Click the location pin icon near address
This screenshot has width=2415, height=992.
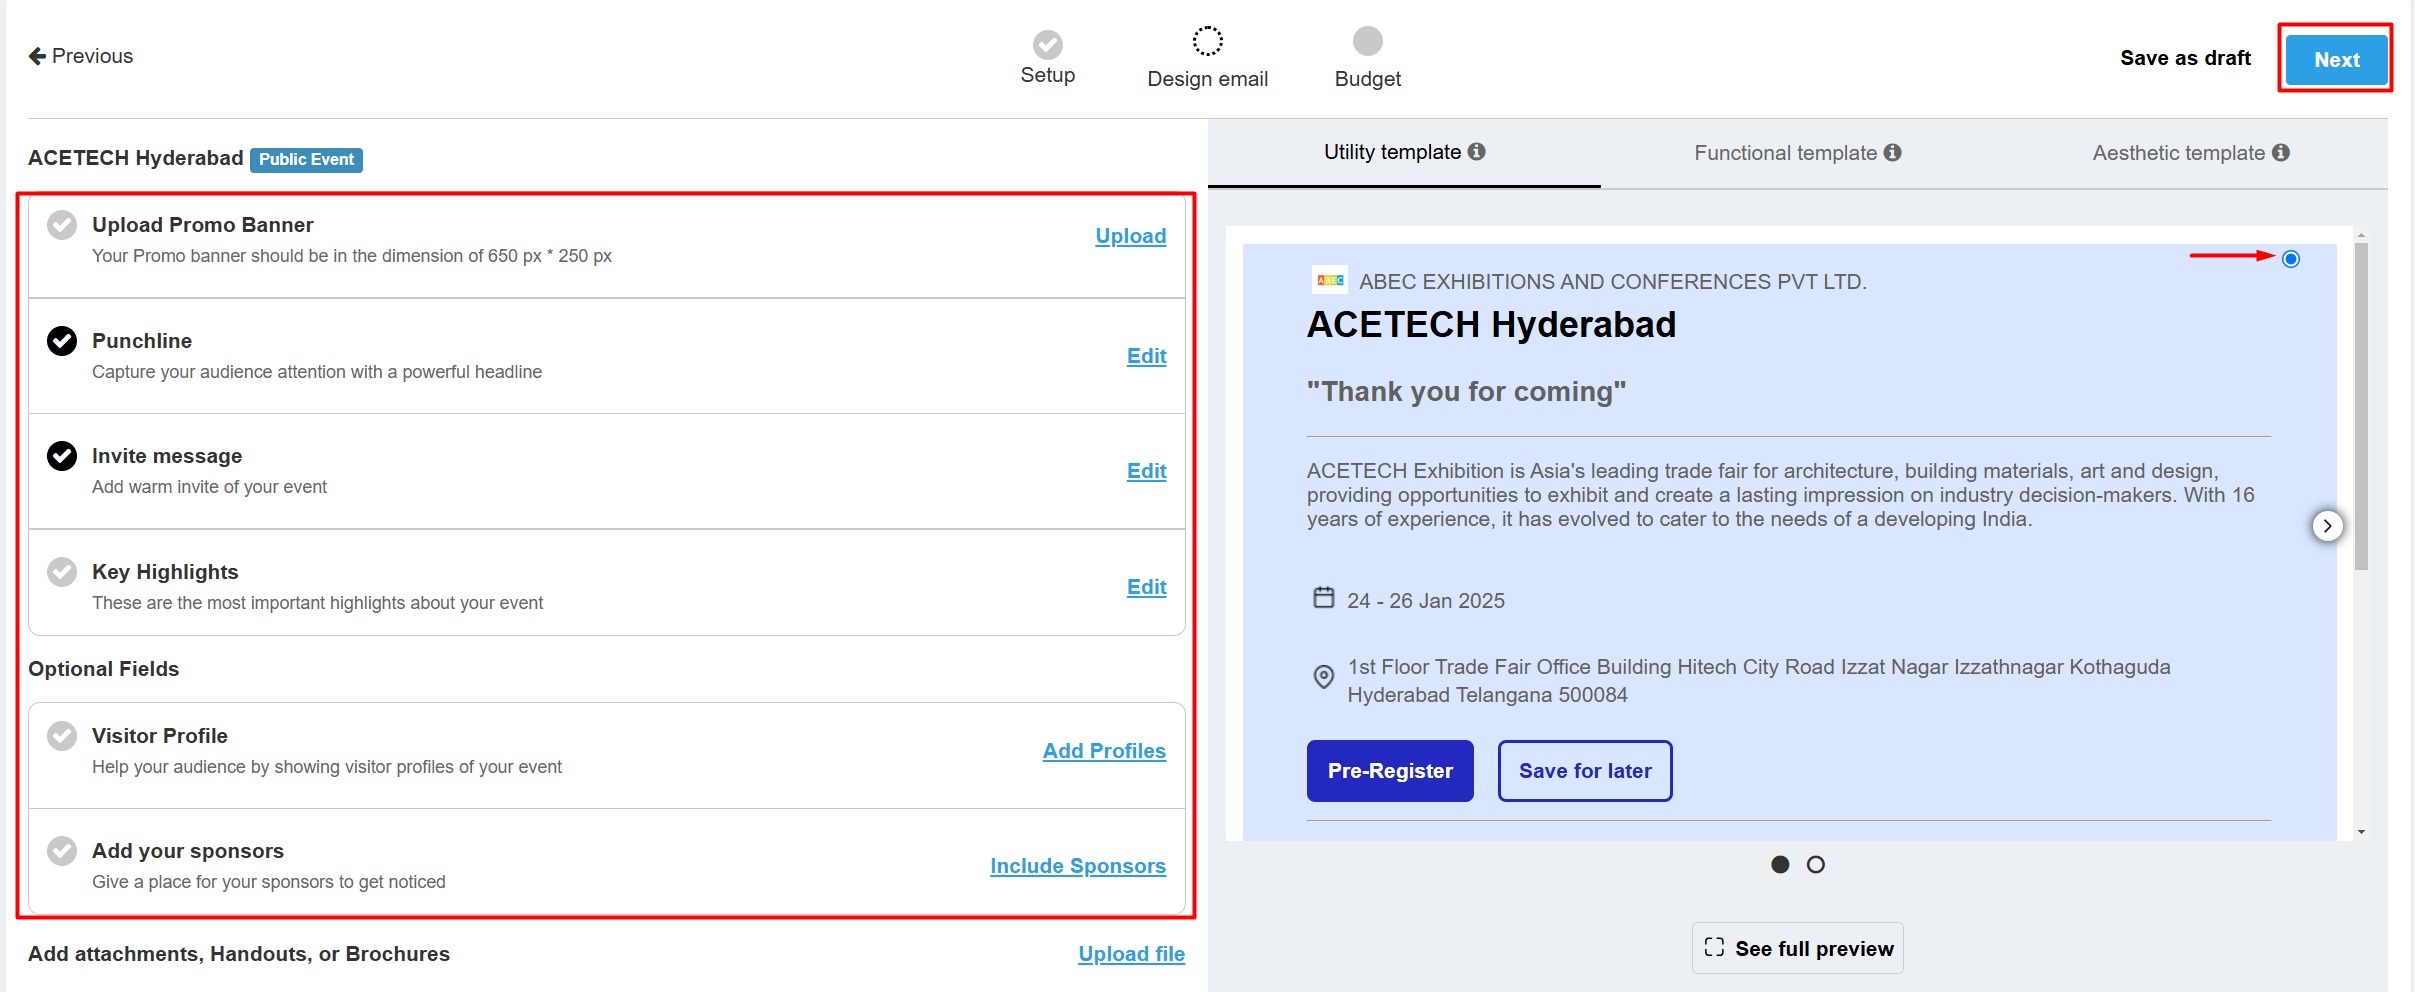coord(1323,677)
